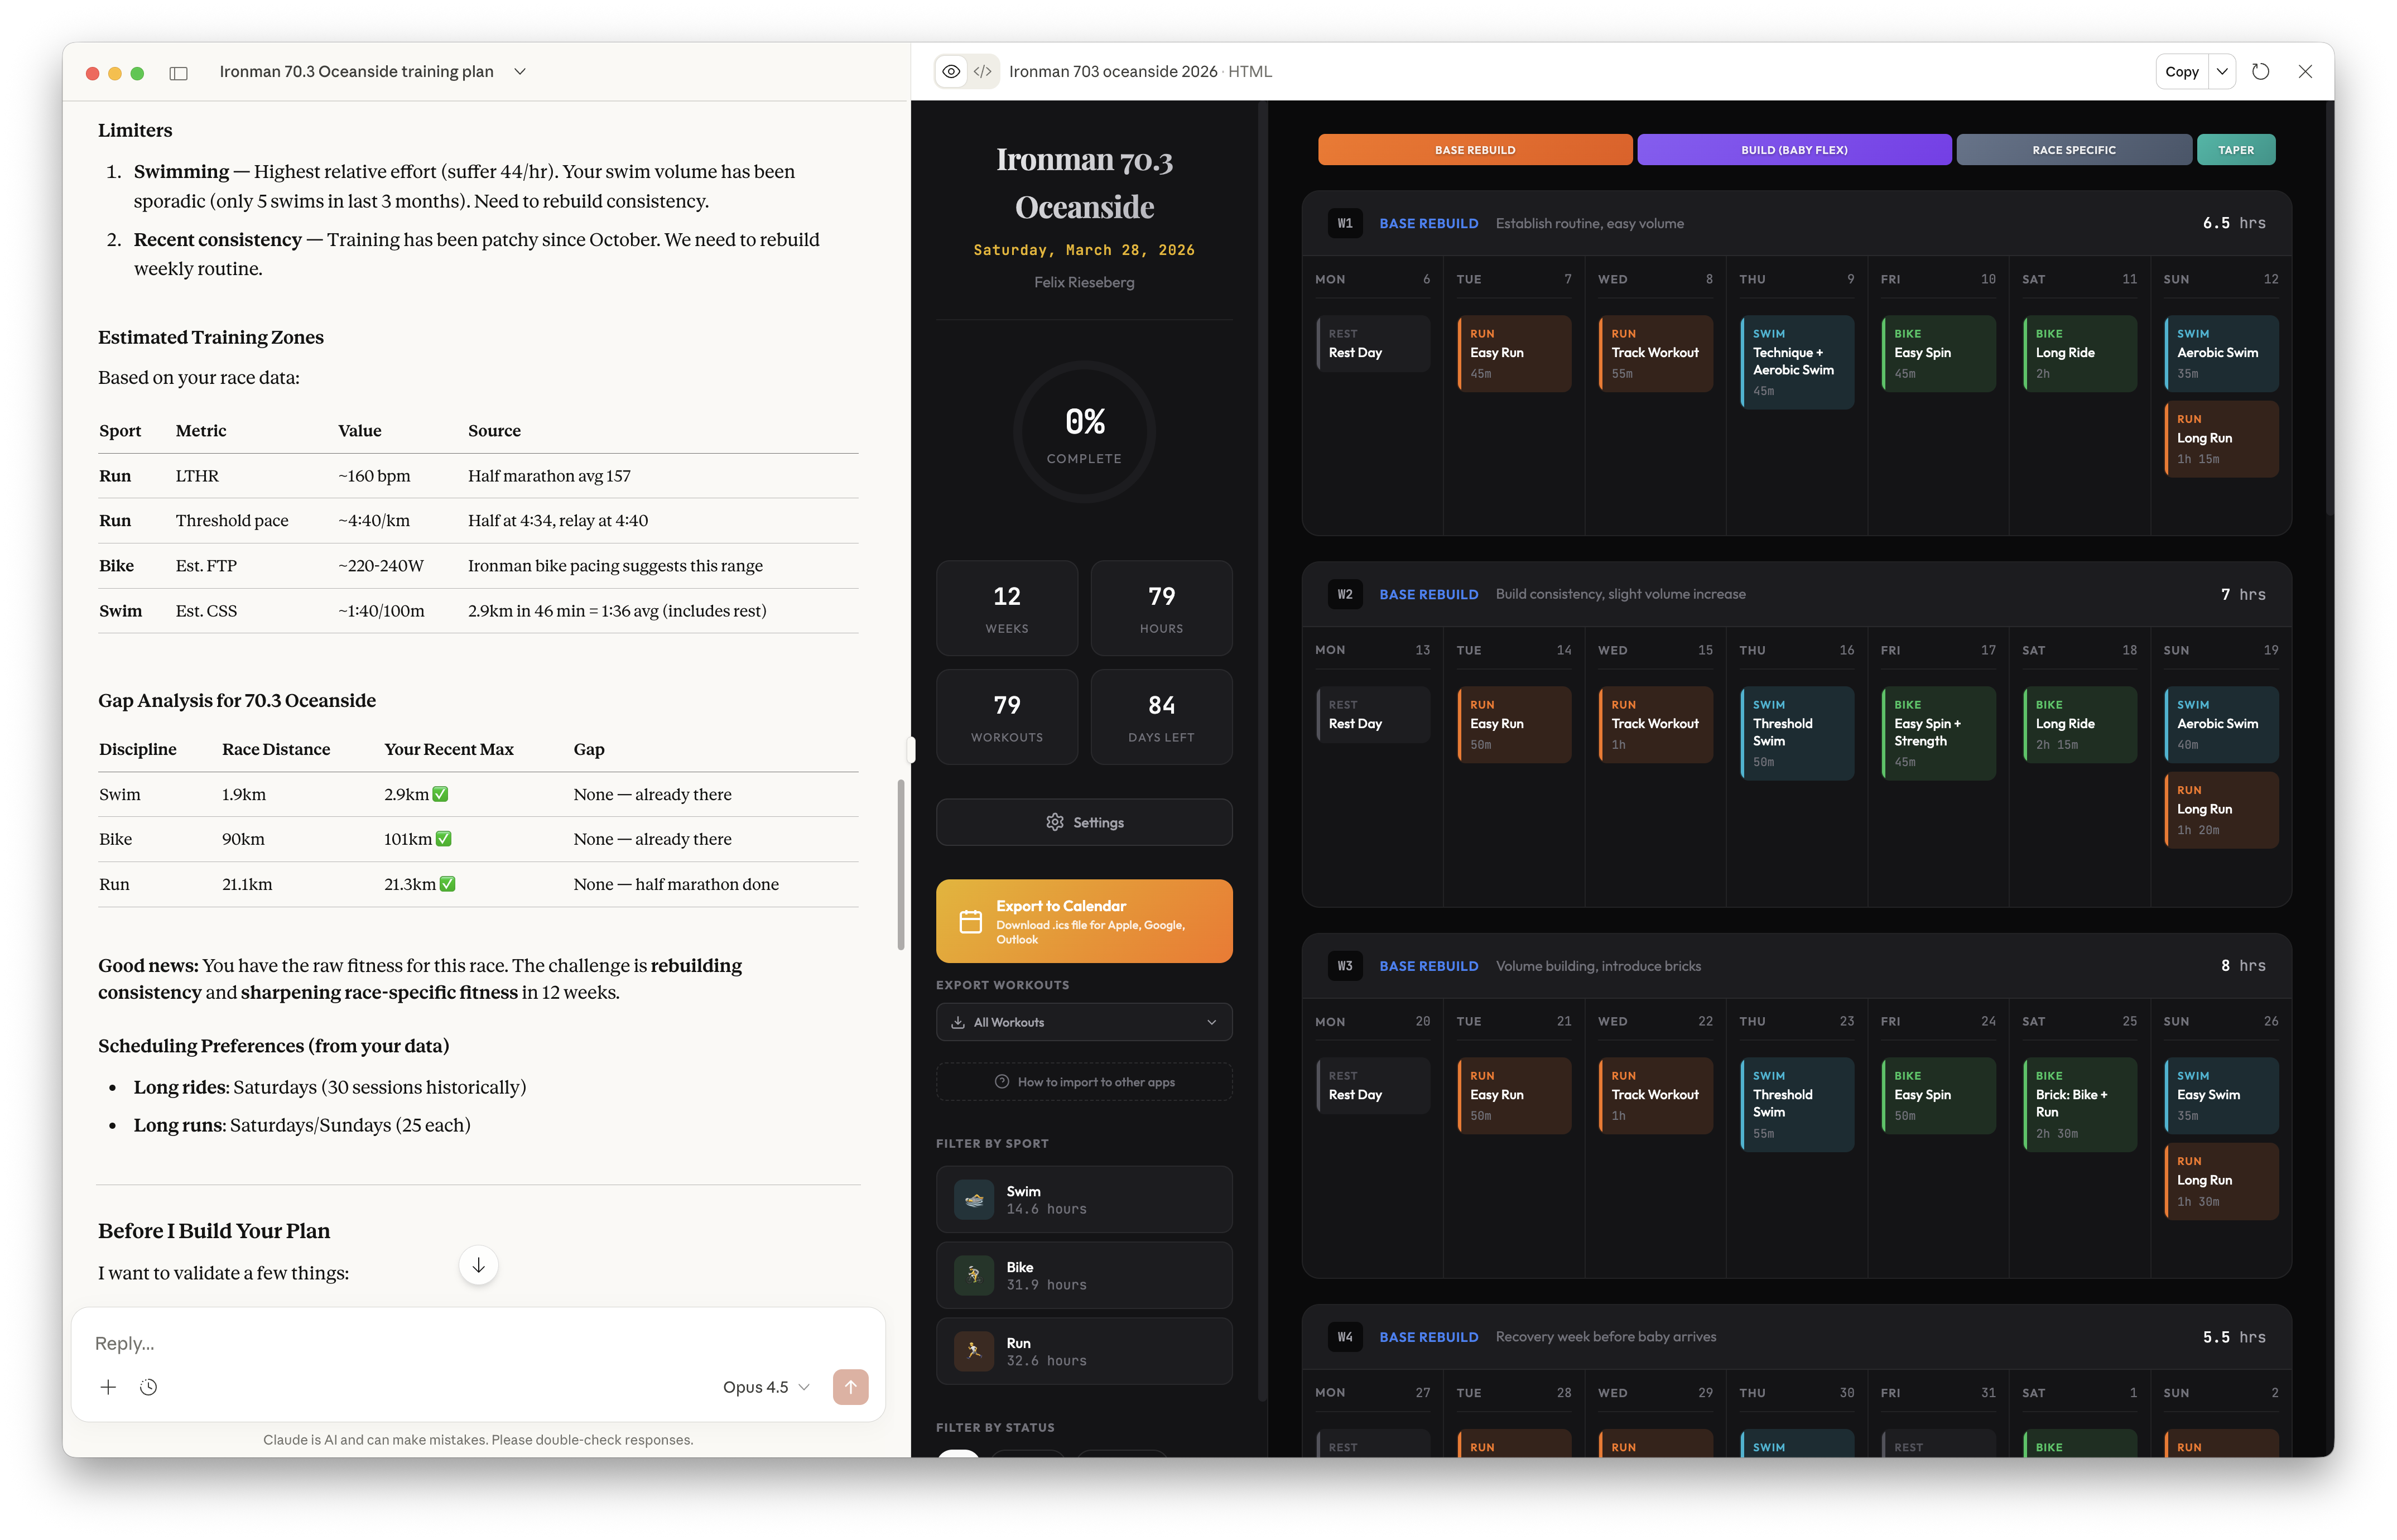Switch to code view of artifact
Image resolution: width=2397 pixels, height=1540 pixels.
[x=983, y=72]
